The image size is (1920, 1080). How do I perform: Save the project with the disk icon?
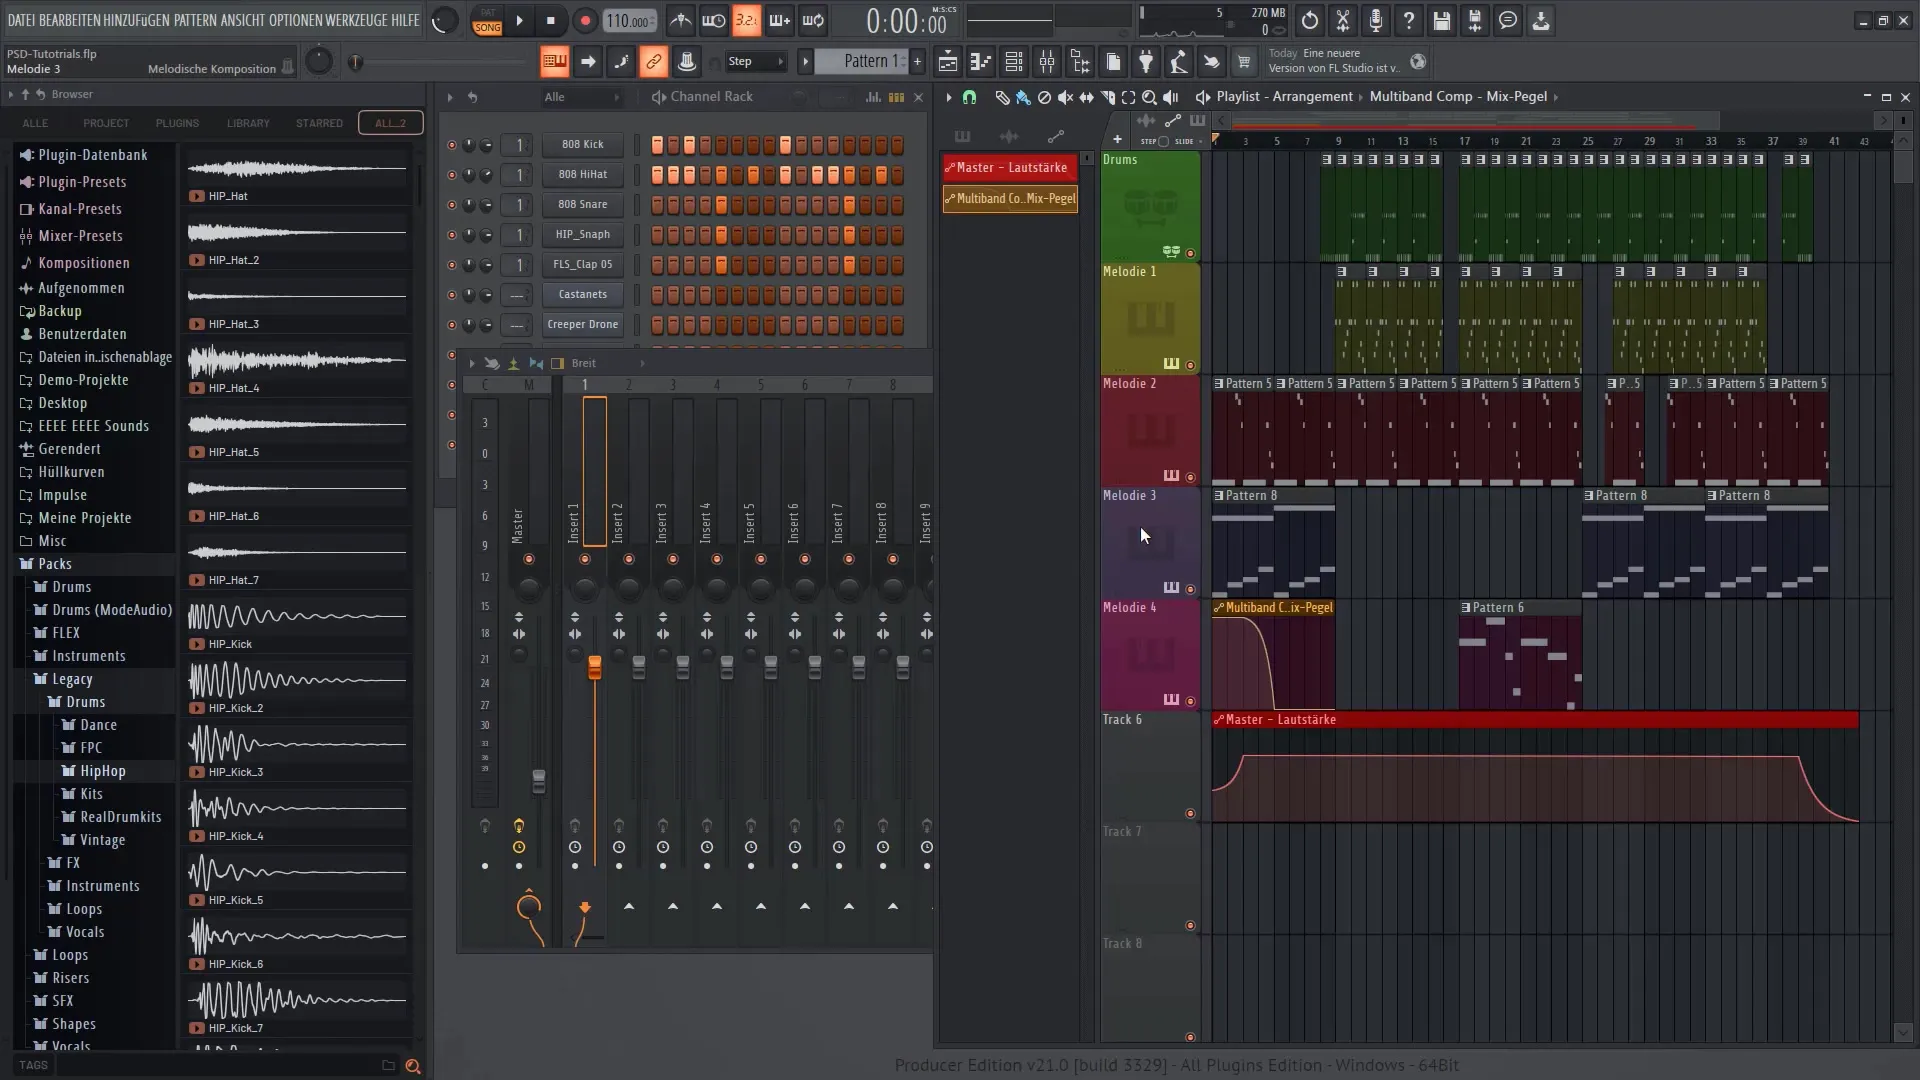coord(1442,20)
